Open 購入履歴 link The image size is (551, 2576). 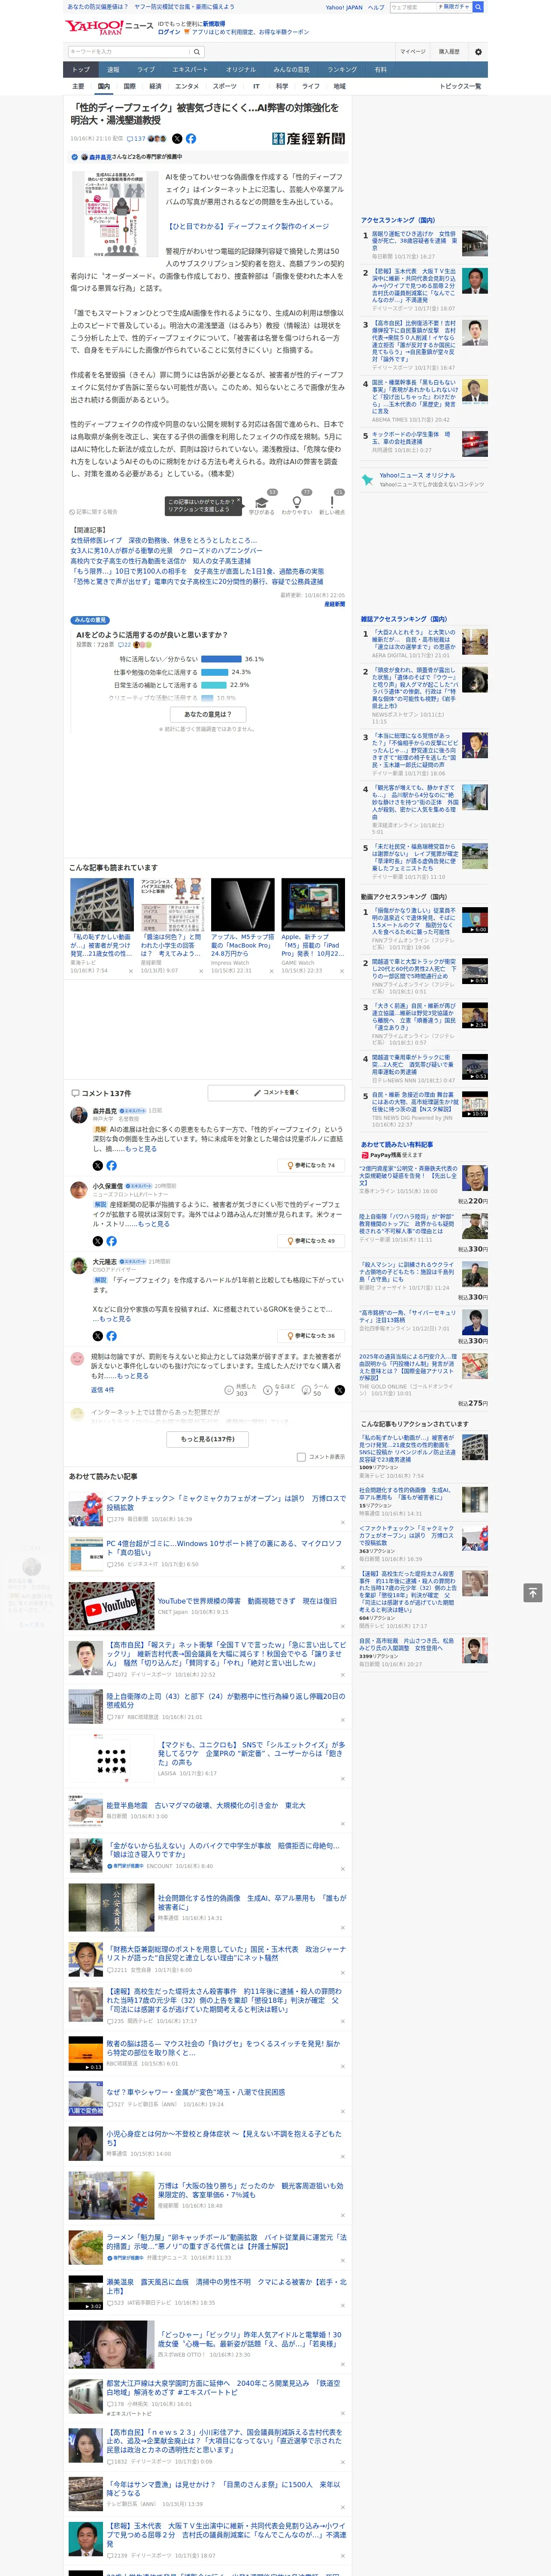tap(449, 51)
